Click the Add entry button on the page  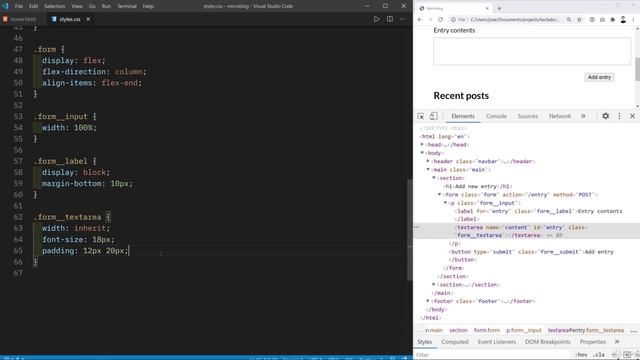(x=599, y=77)
